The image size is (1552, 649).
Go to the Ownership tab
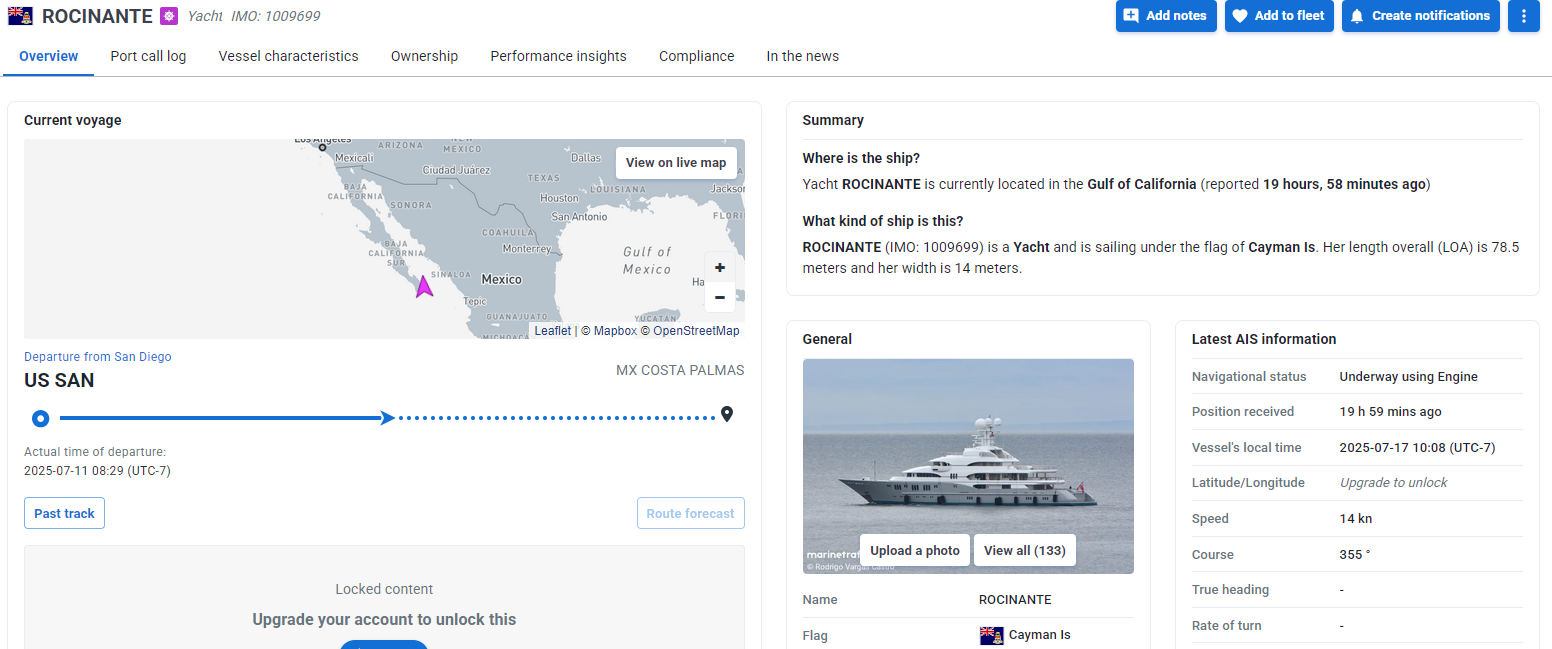[x=424, y=56]
